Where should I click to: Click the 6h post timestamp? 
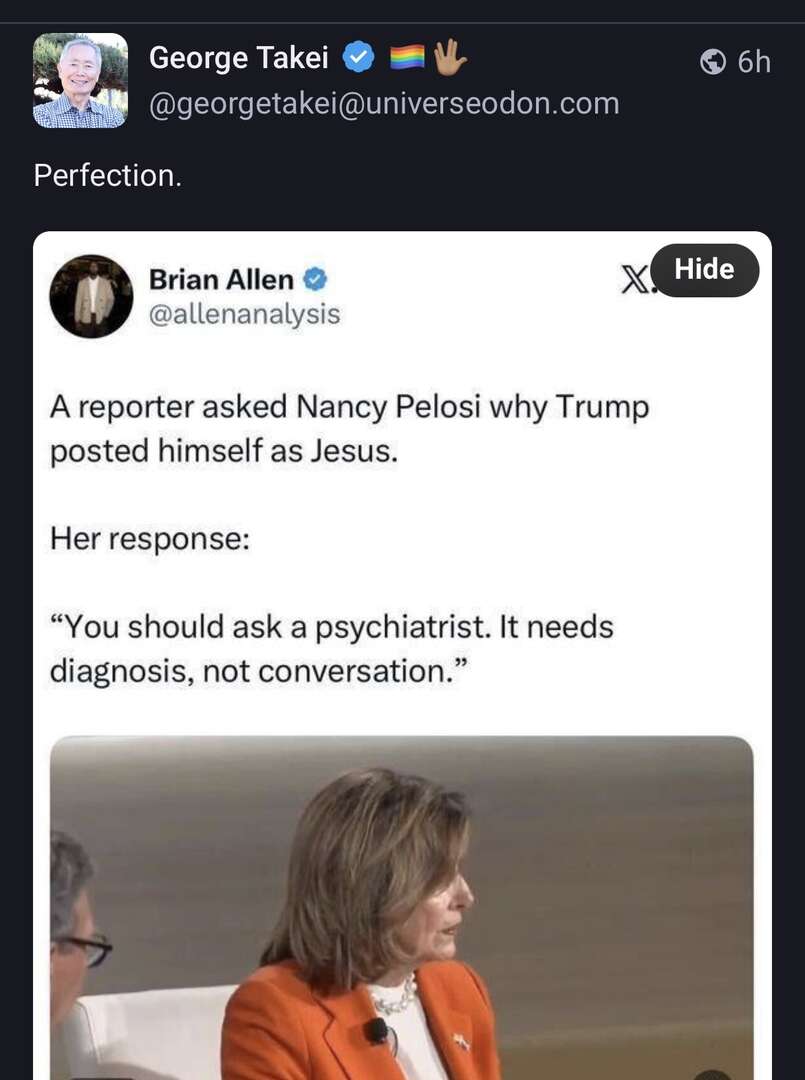tap(754, 62)
